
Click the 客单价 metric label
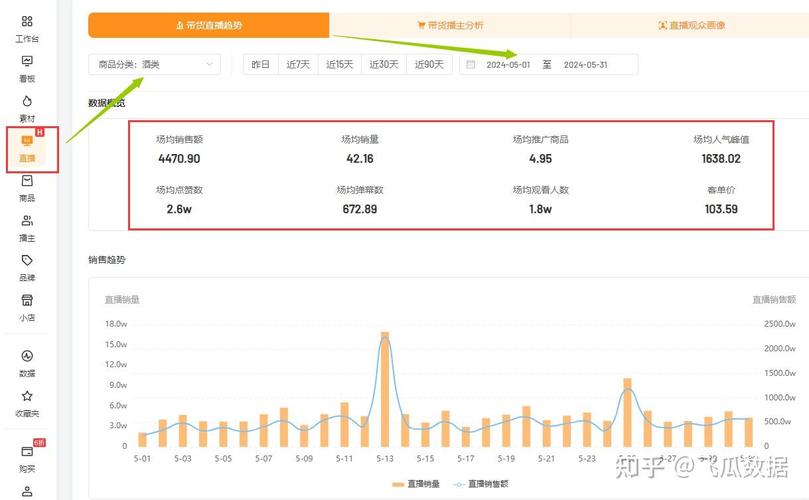click(721, 190)
